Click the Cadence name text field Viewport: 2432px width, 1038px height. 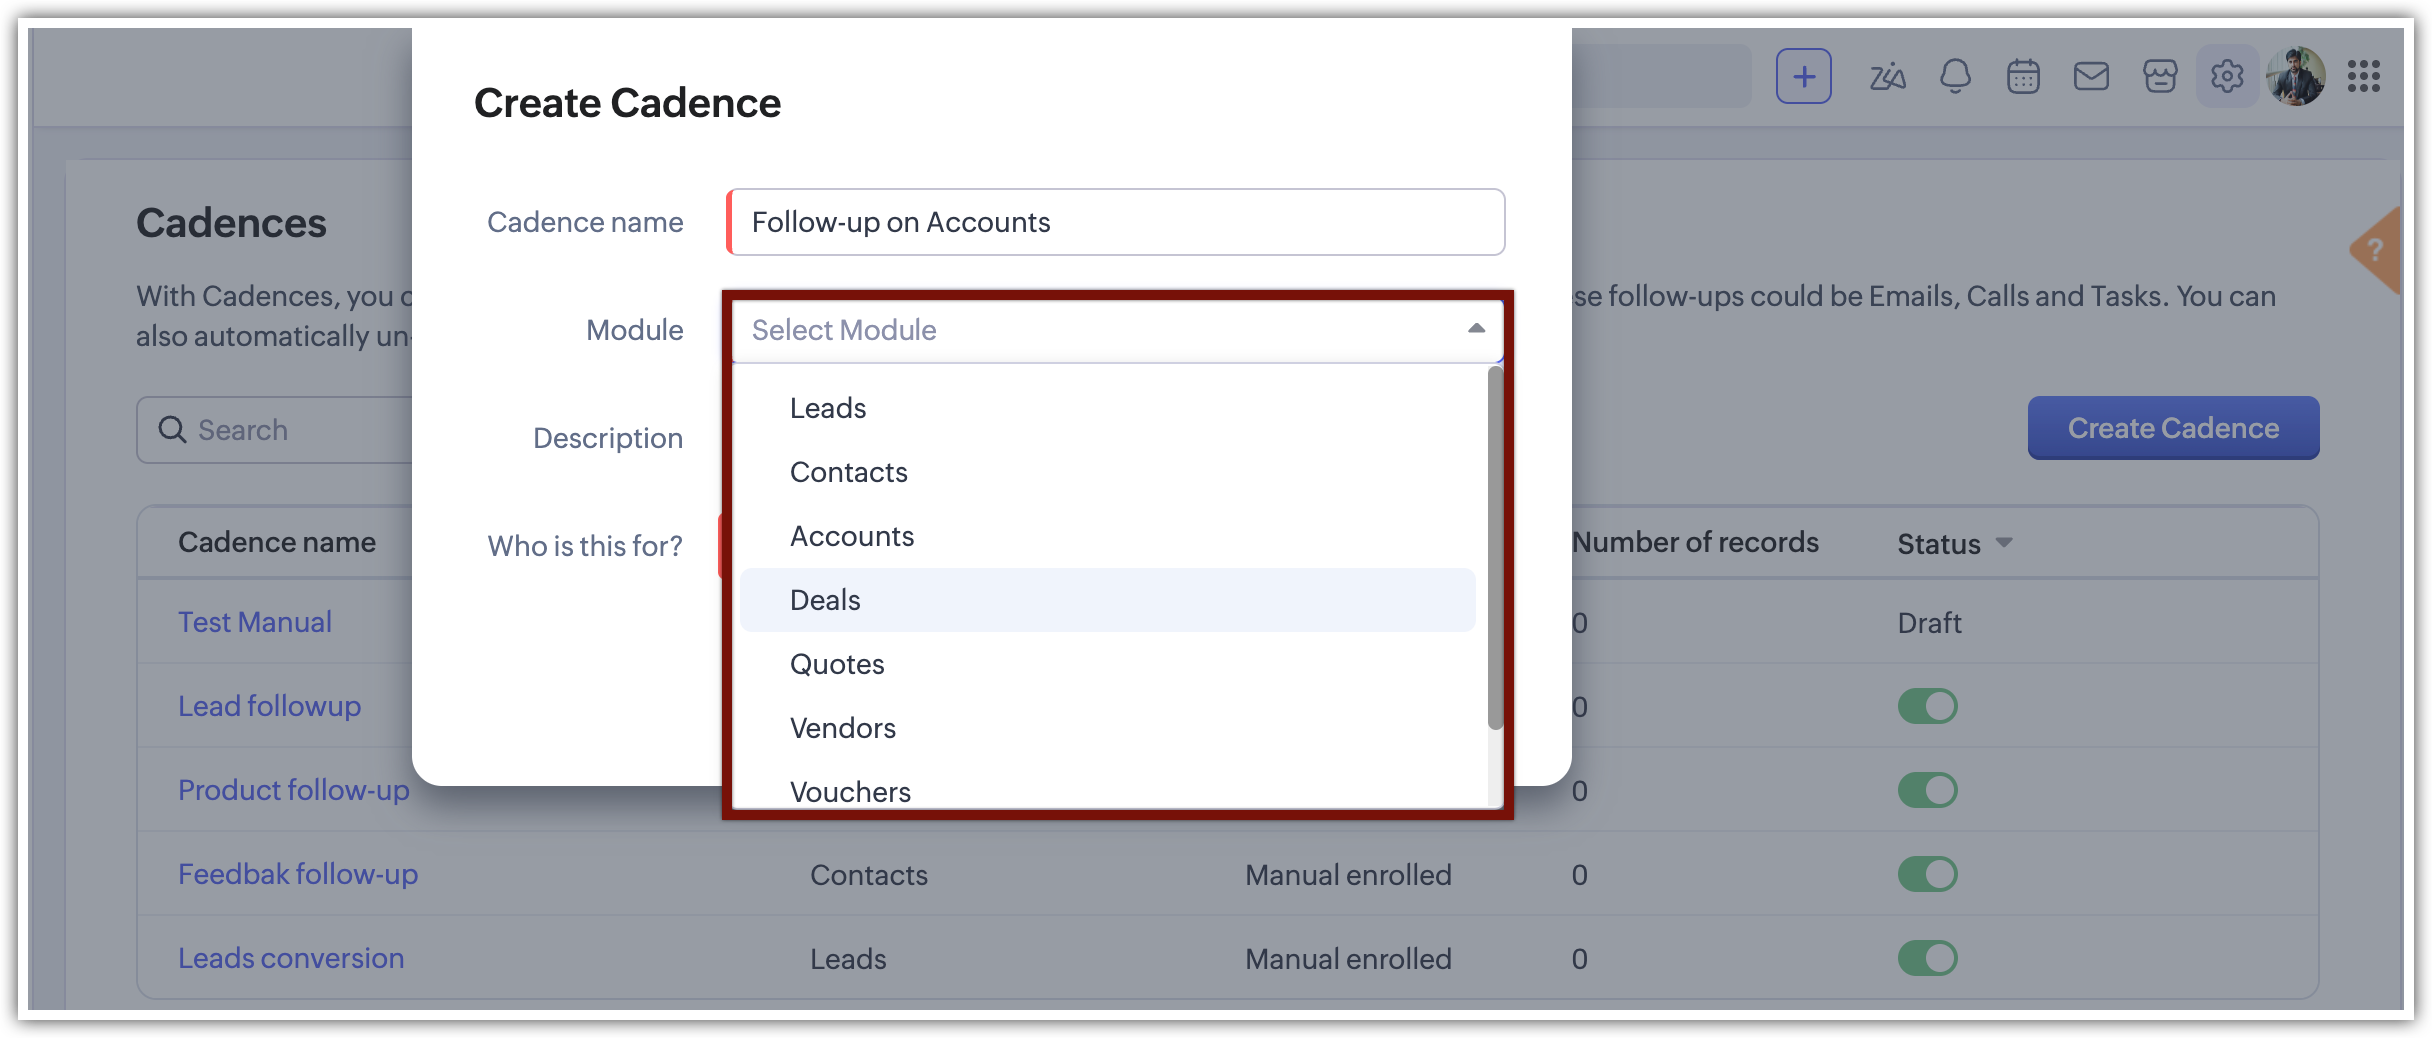pos(1117,222)
